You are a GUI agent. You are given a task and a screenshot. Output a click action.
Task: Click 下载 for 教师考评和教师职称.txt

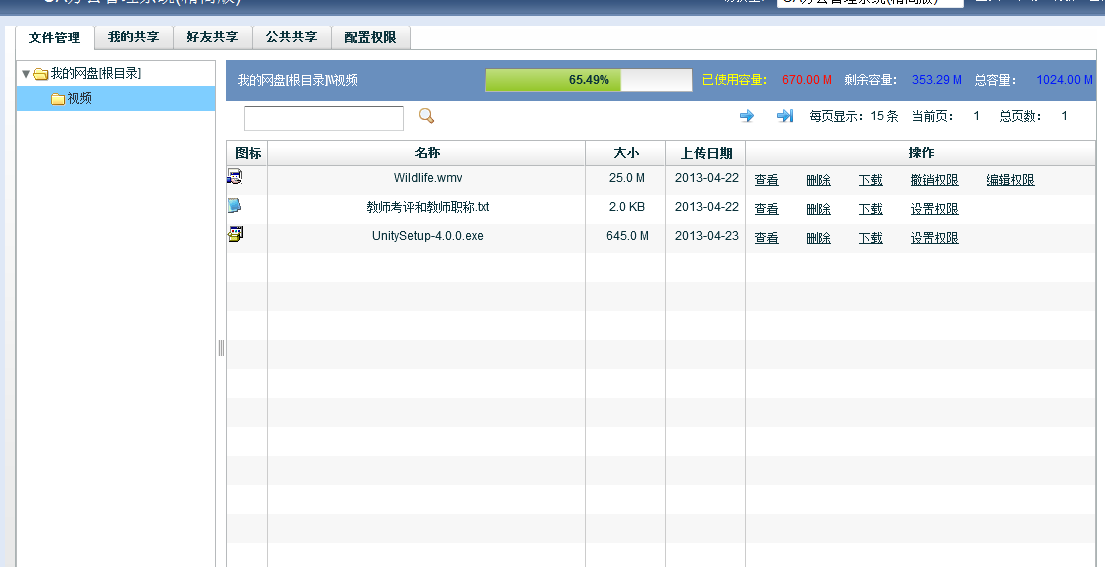(870, 209)
